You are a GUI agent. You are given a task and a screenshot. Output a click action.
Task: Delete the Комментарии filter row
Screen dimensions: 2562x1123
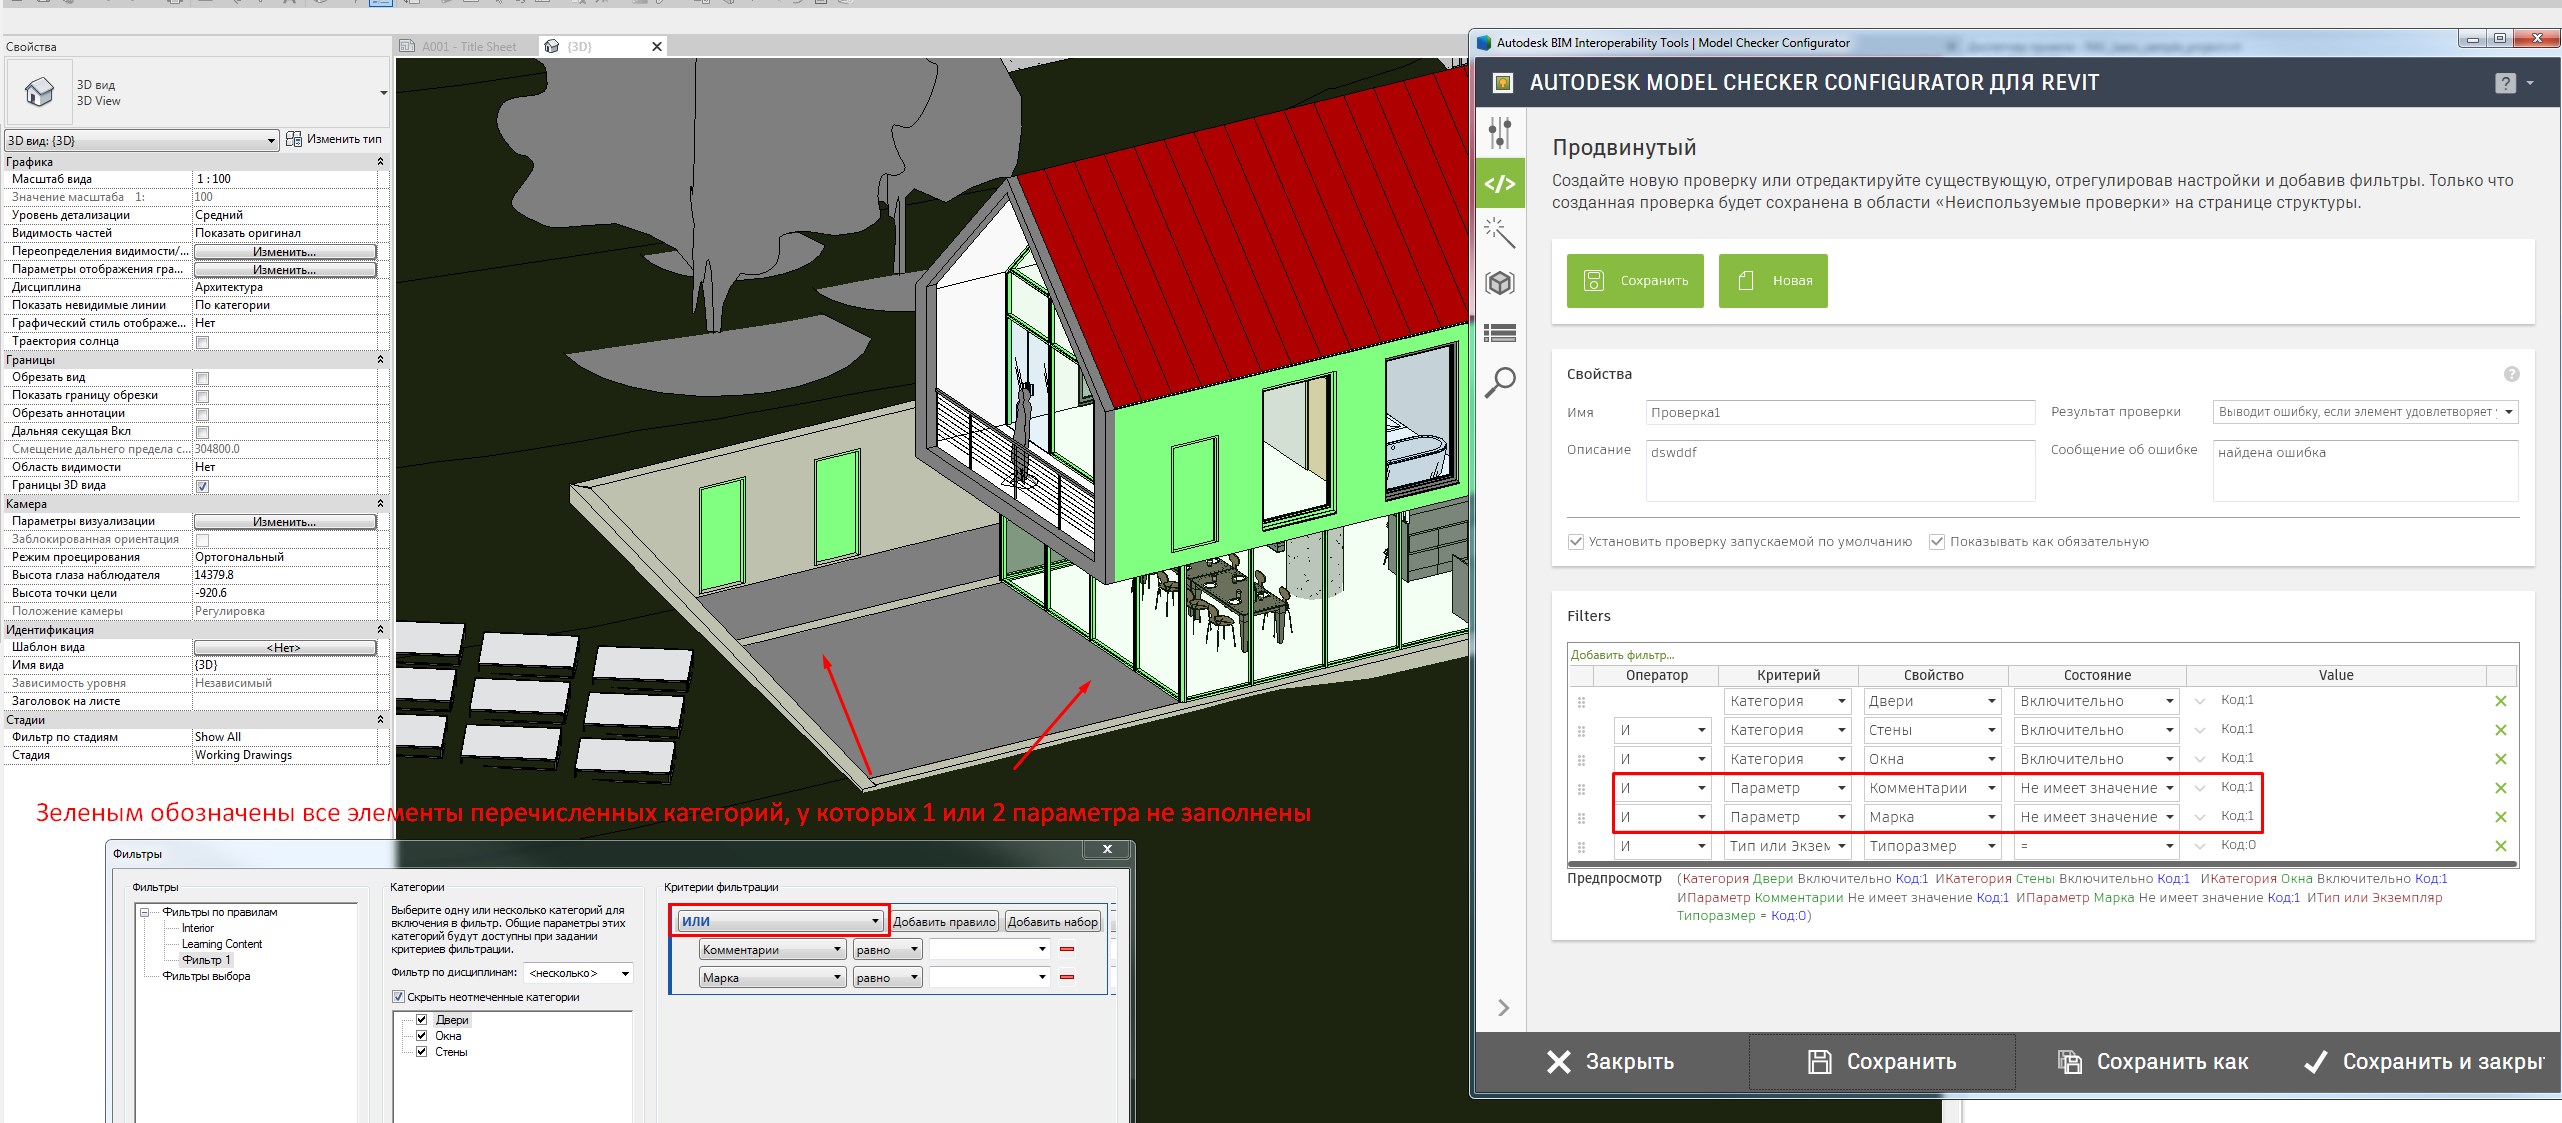[x=2500, y=788]
